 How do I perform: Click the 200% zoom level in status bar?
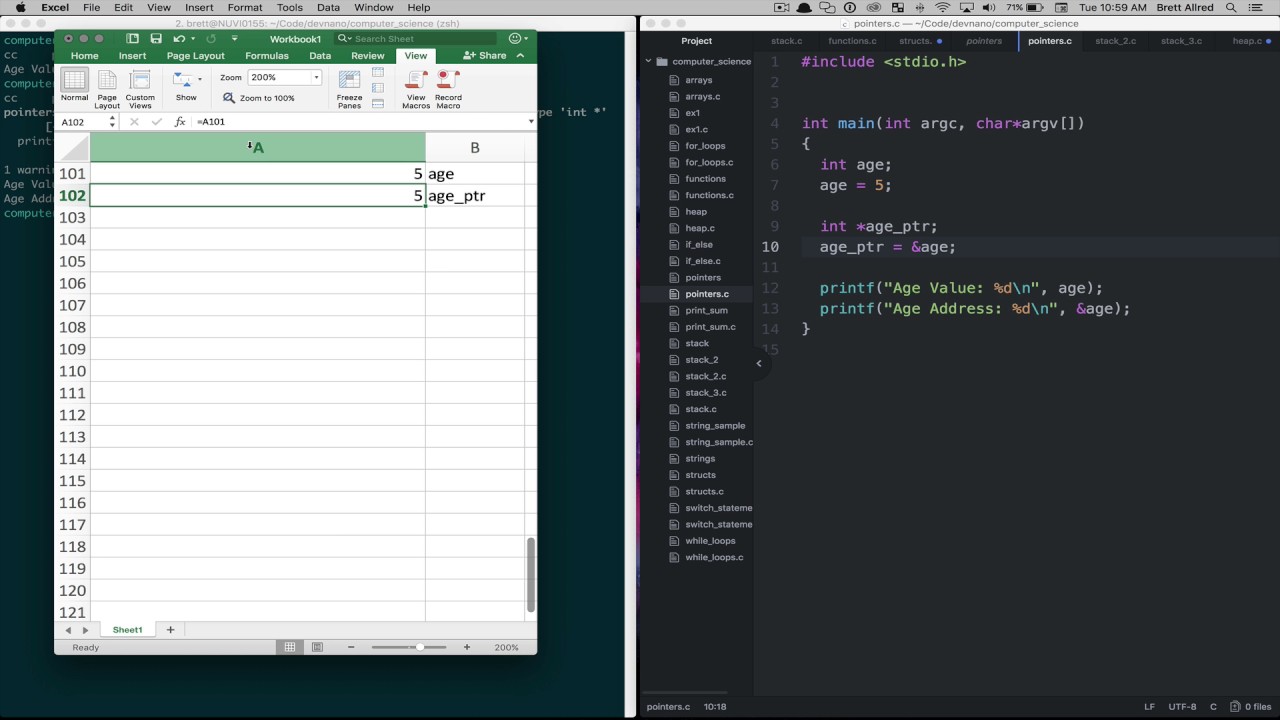507,647
